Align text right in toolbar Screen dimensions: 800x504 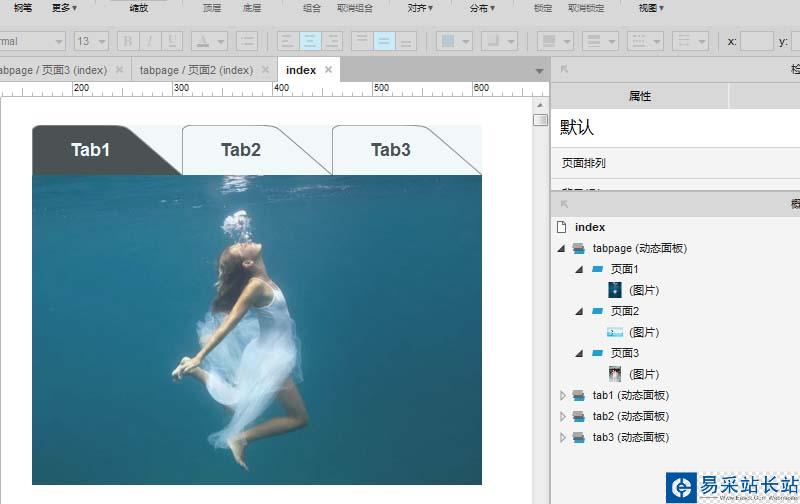(333, 41)
